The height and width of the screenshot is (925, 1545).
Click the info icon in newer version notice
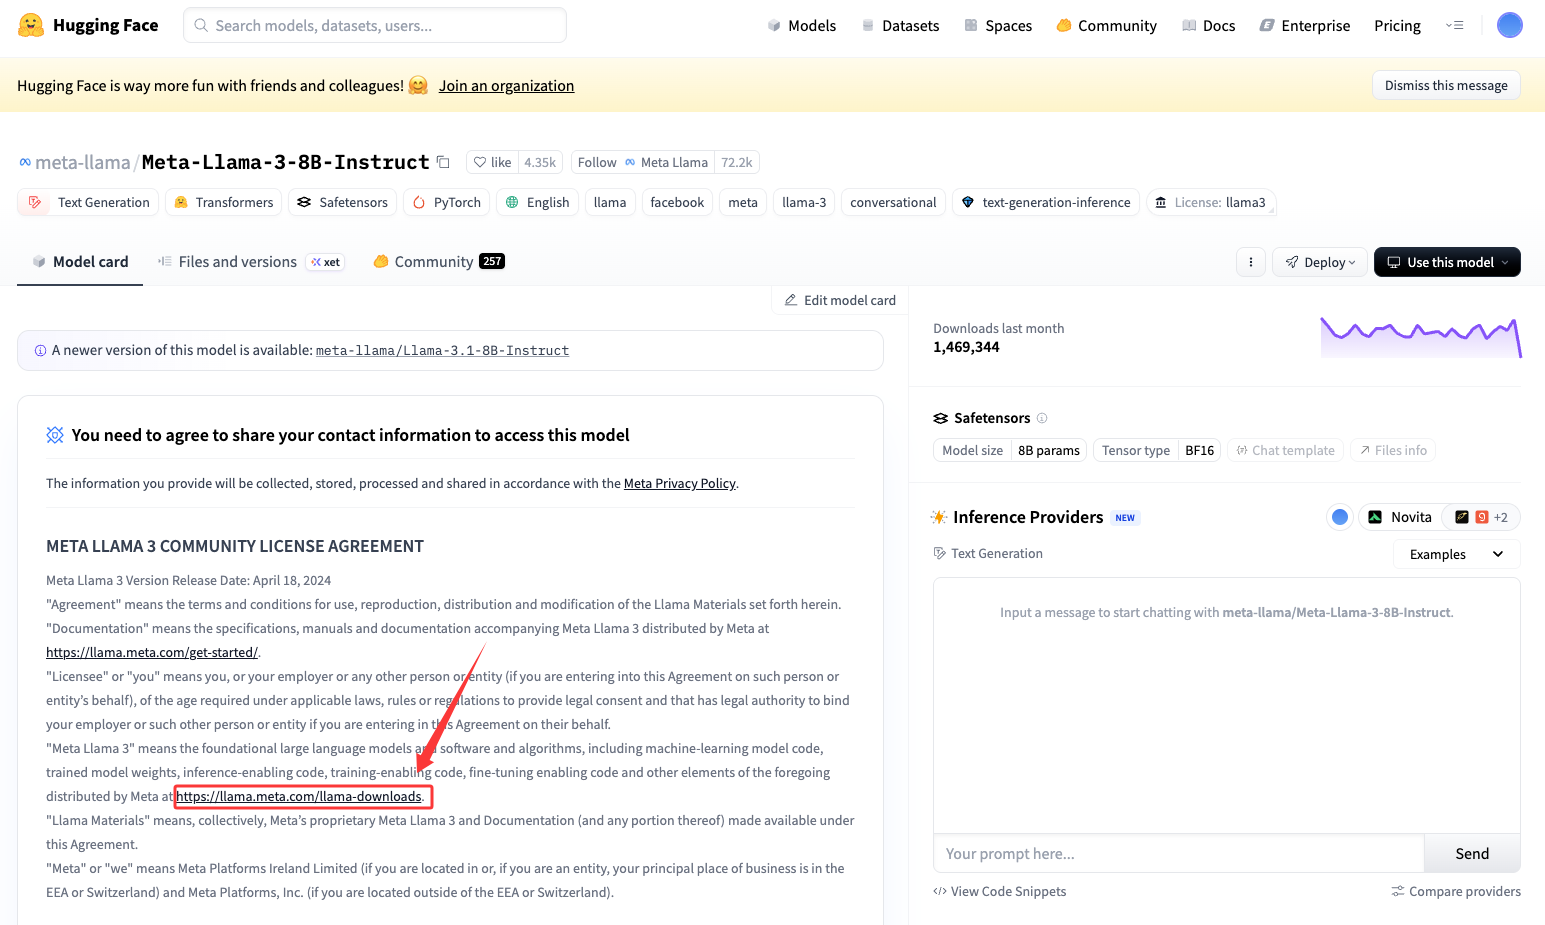[40, 351]
